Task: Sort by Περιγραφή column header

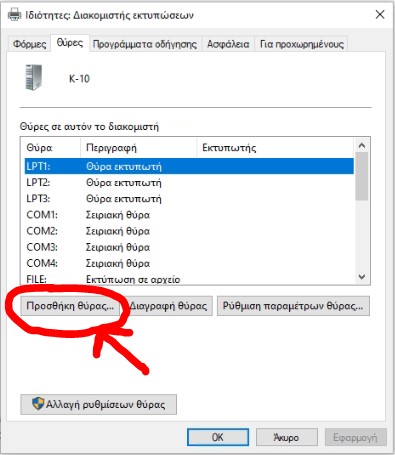Action: pyautogui.click(x=138, y=147)
